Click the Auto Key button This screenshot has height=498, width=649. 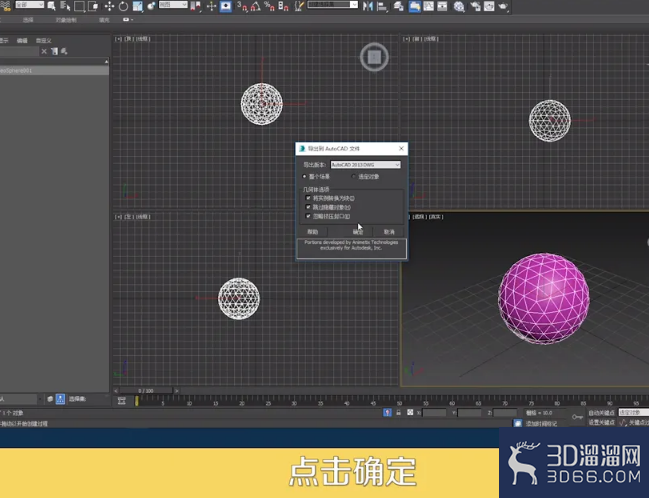pyautogui.click(x=601, y=413)
